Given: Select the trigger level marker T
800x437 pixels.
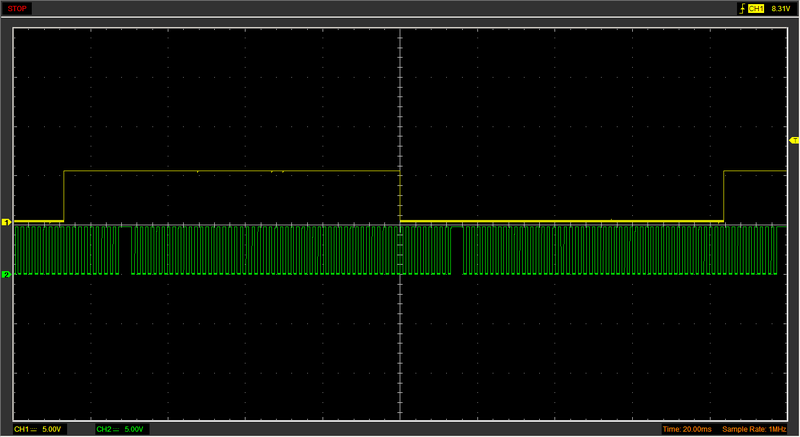Looking at the screenshot, I should pos(794,140).
